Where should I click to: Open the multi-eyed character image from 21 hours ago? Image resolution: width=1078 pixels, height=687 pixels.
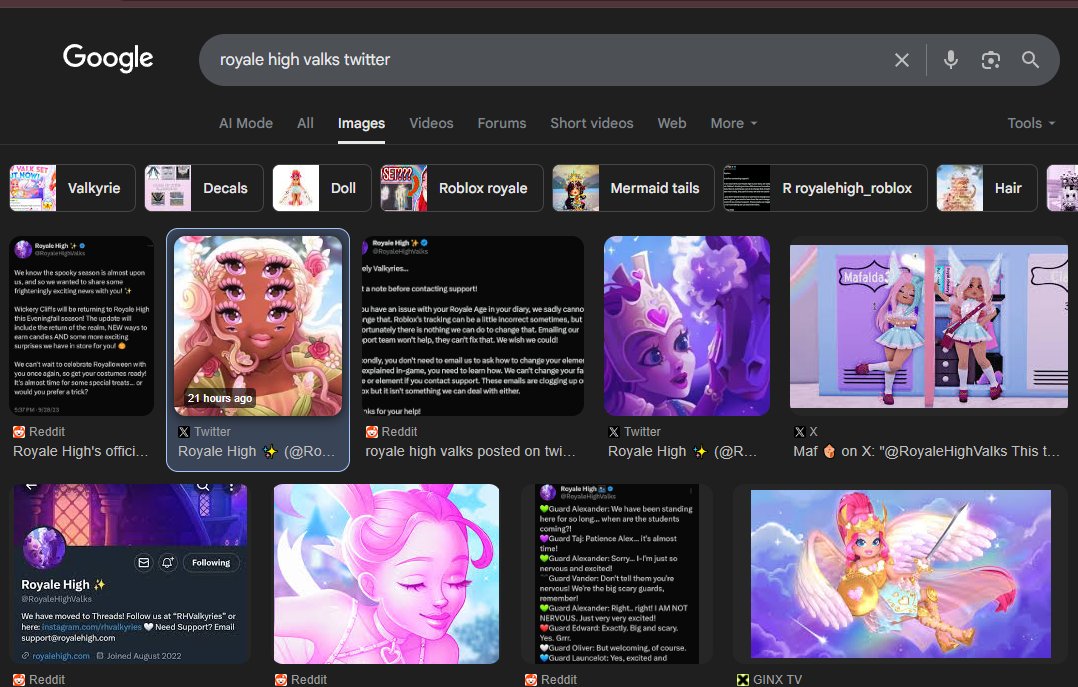[x=258, y=326]
